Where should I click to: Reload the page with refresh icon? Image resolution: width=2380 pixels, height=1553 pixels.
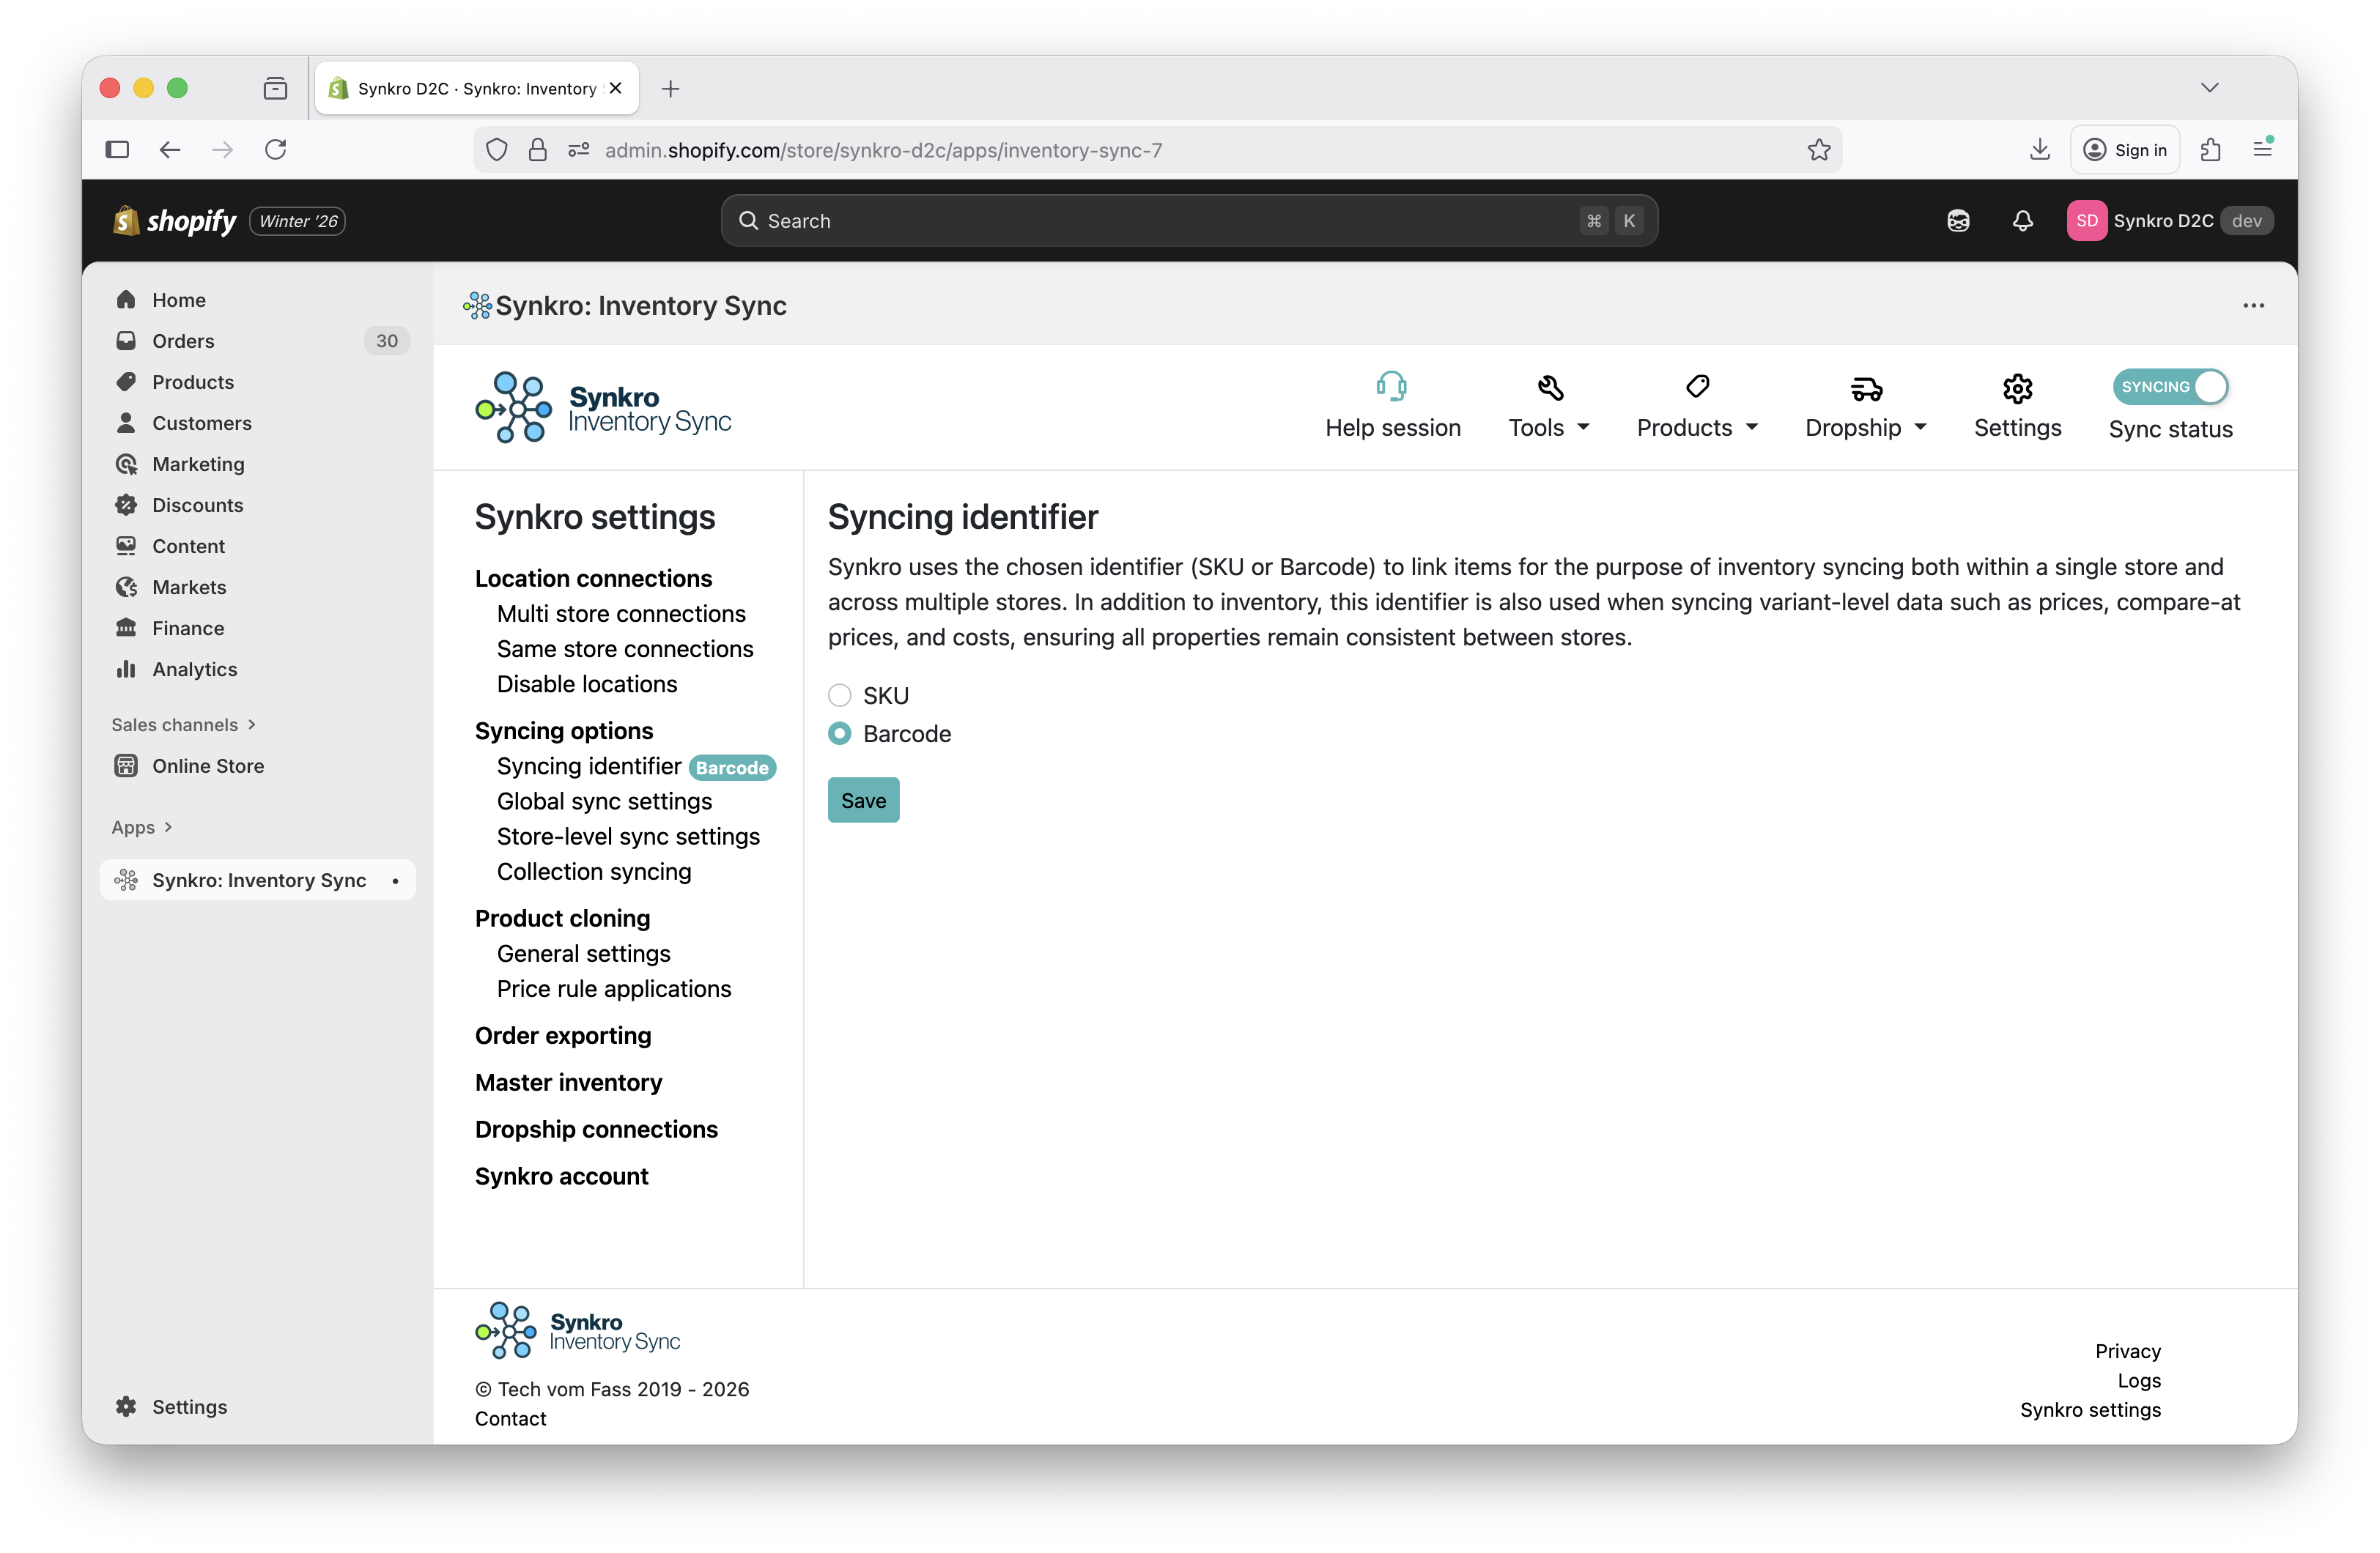click(x=276, y=150)
